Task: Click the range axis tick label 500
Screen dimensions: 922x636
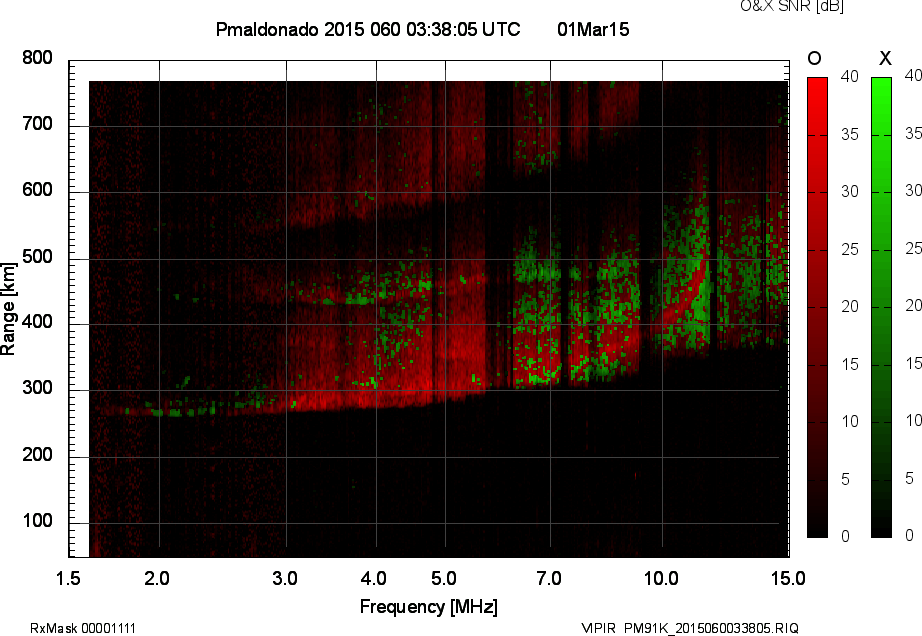Action: tap(37, 256)
